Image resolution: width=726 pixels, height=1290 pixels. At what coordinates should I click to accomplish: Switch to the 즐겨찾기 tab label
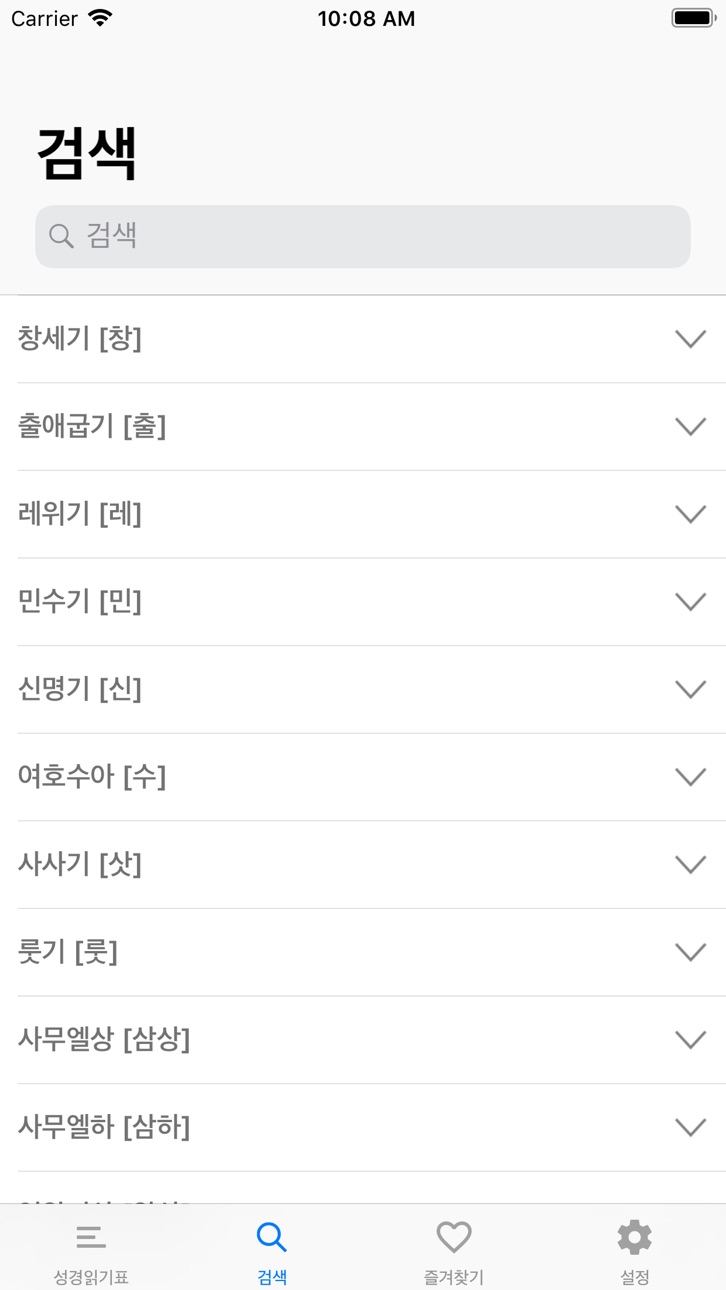(x=454, y=1277)
